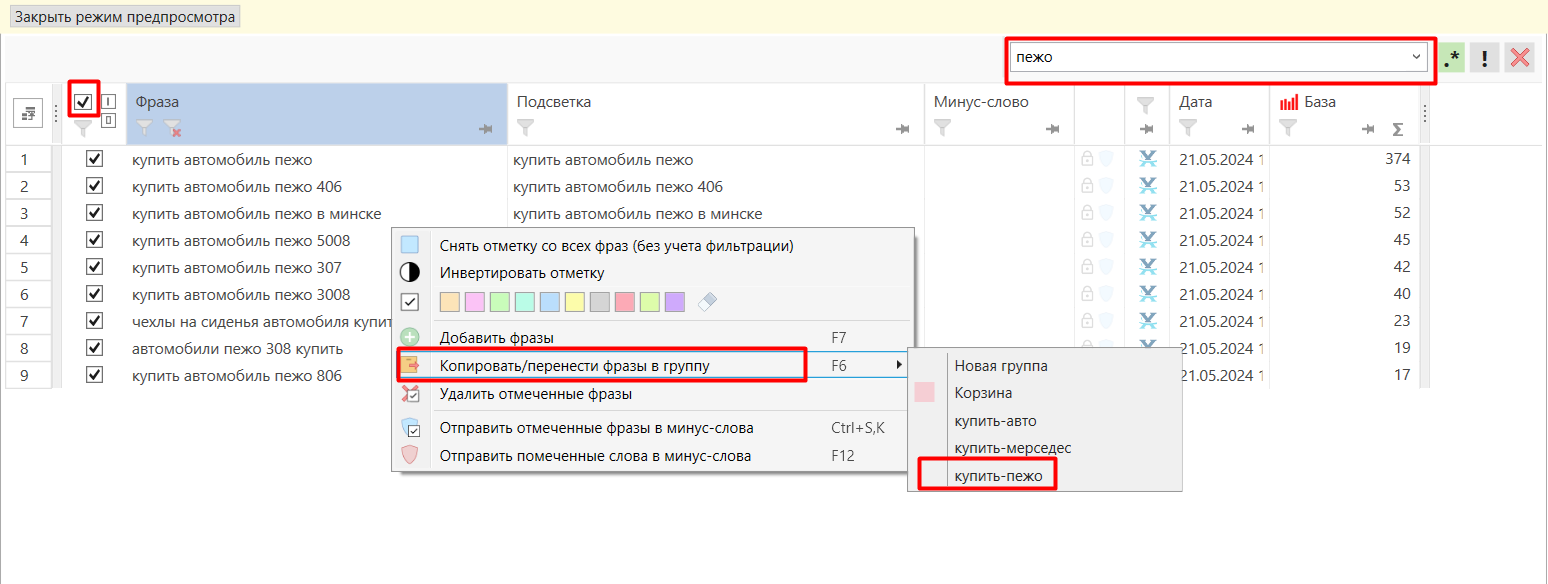Viewport: 1548px width, 584px height.
Task: Expand 'Копировать/перенести фразы в группу' submenu arrow
Action: [899, 365]
